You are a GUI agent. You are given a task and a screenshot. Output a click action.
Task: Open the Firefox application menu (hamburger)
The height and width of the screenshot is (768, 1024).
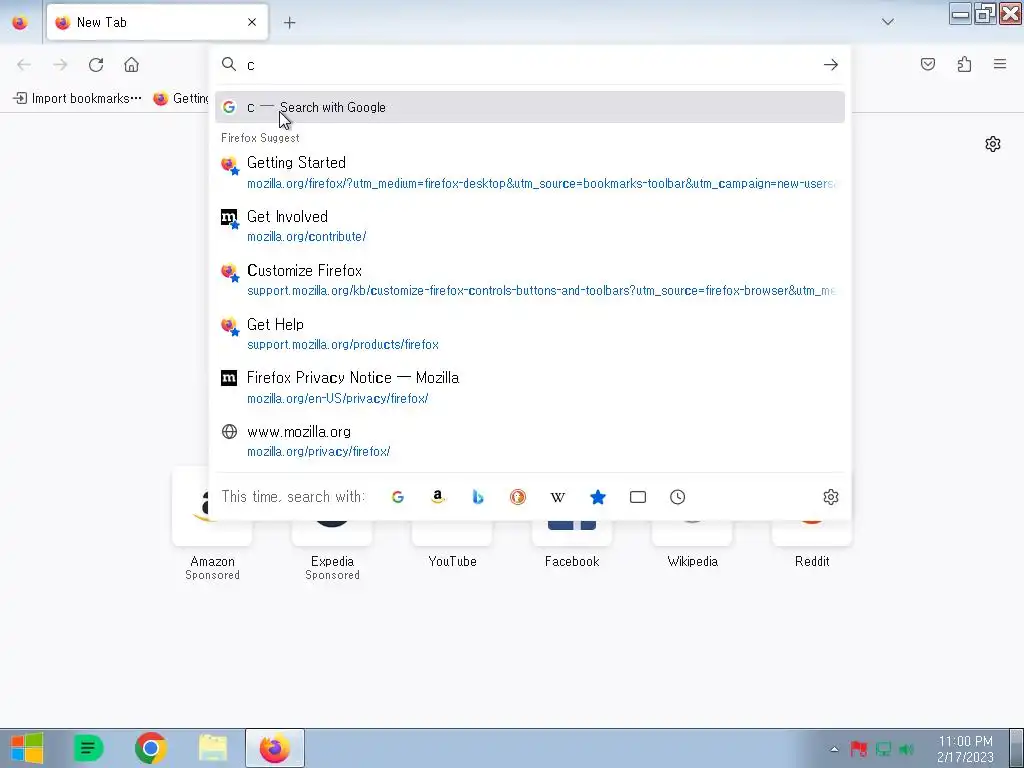(x=1000, y=64)
